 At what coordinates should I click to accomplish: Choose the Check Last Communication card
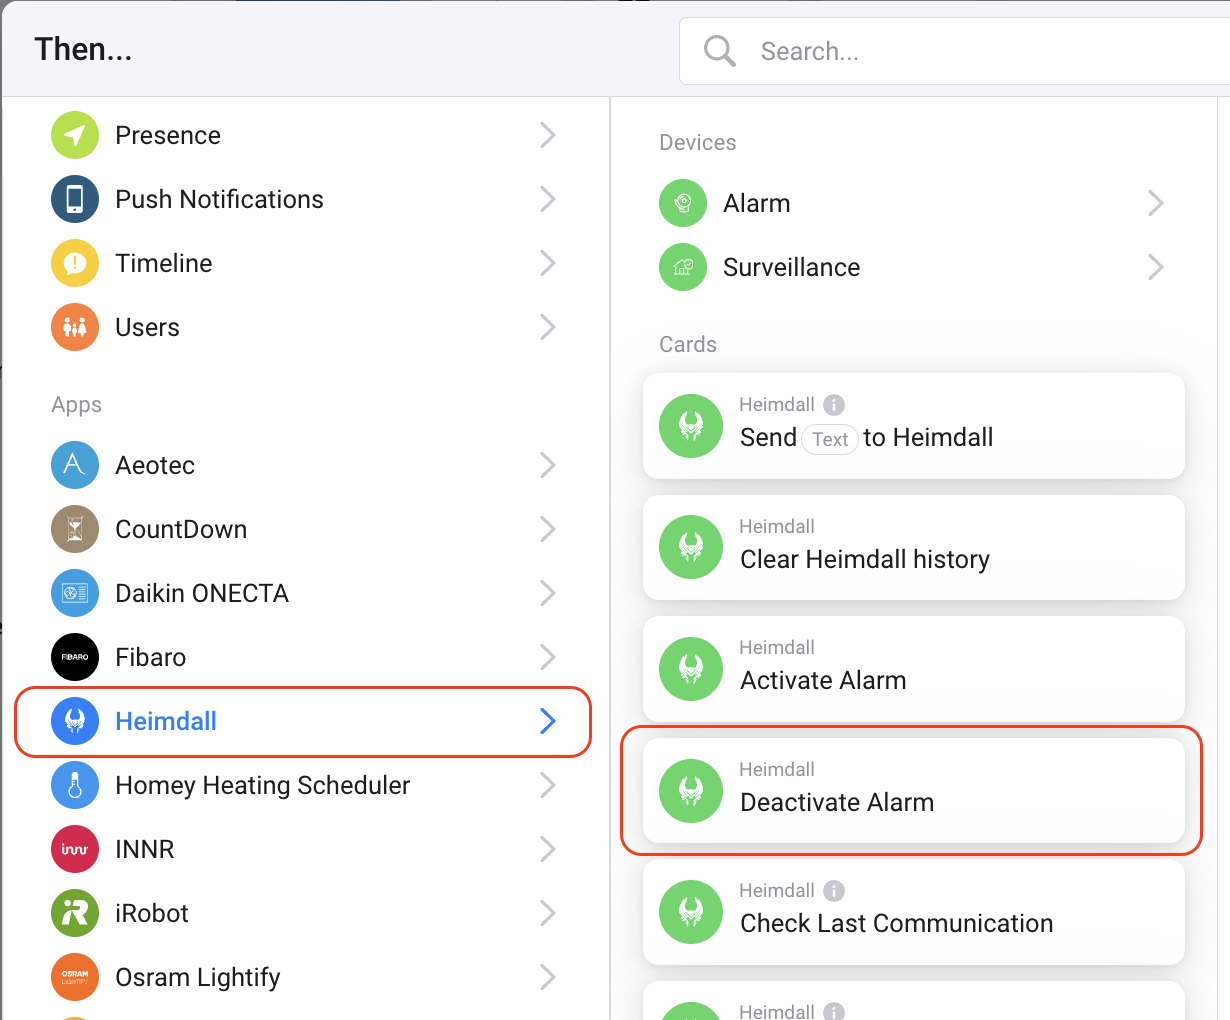(913, 912)
